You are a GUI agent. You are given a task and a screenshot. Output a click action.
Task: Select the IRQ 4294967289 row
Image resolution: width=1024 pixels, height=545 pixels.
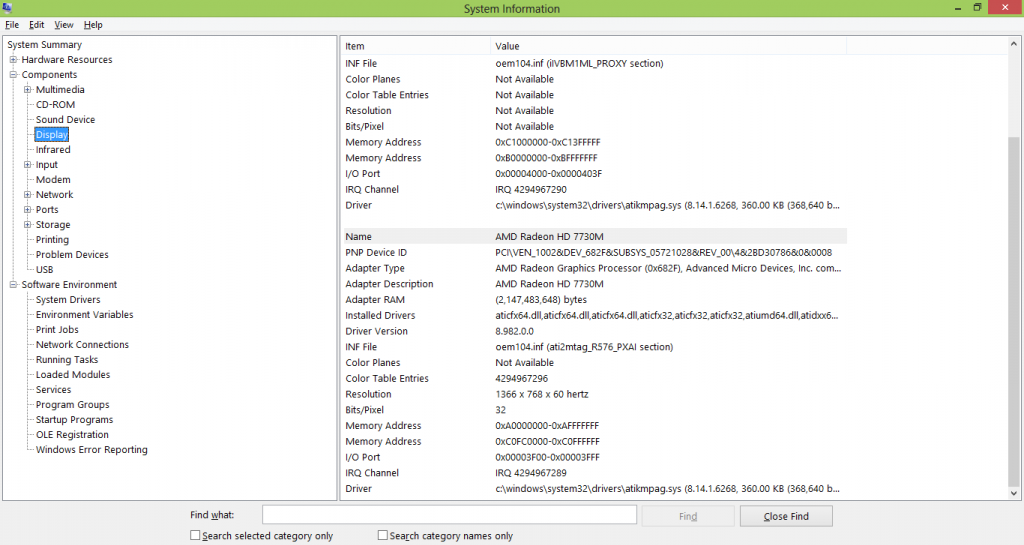tap(594, 473)
